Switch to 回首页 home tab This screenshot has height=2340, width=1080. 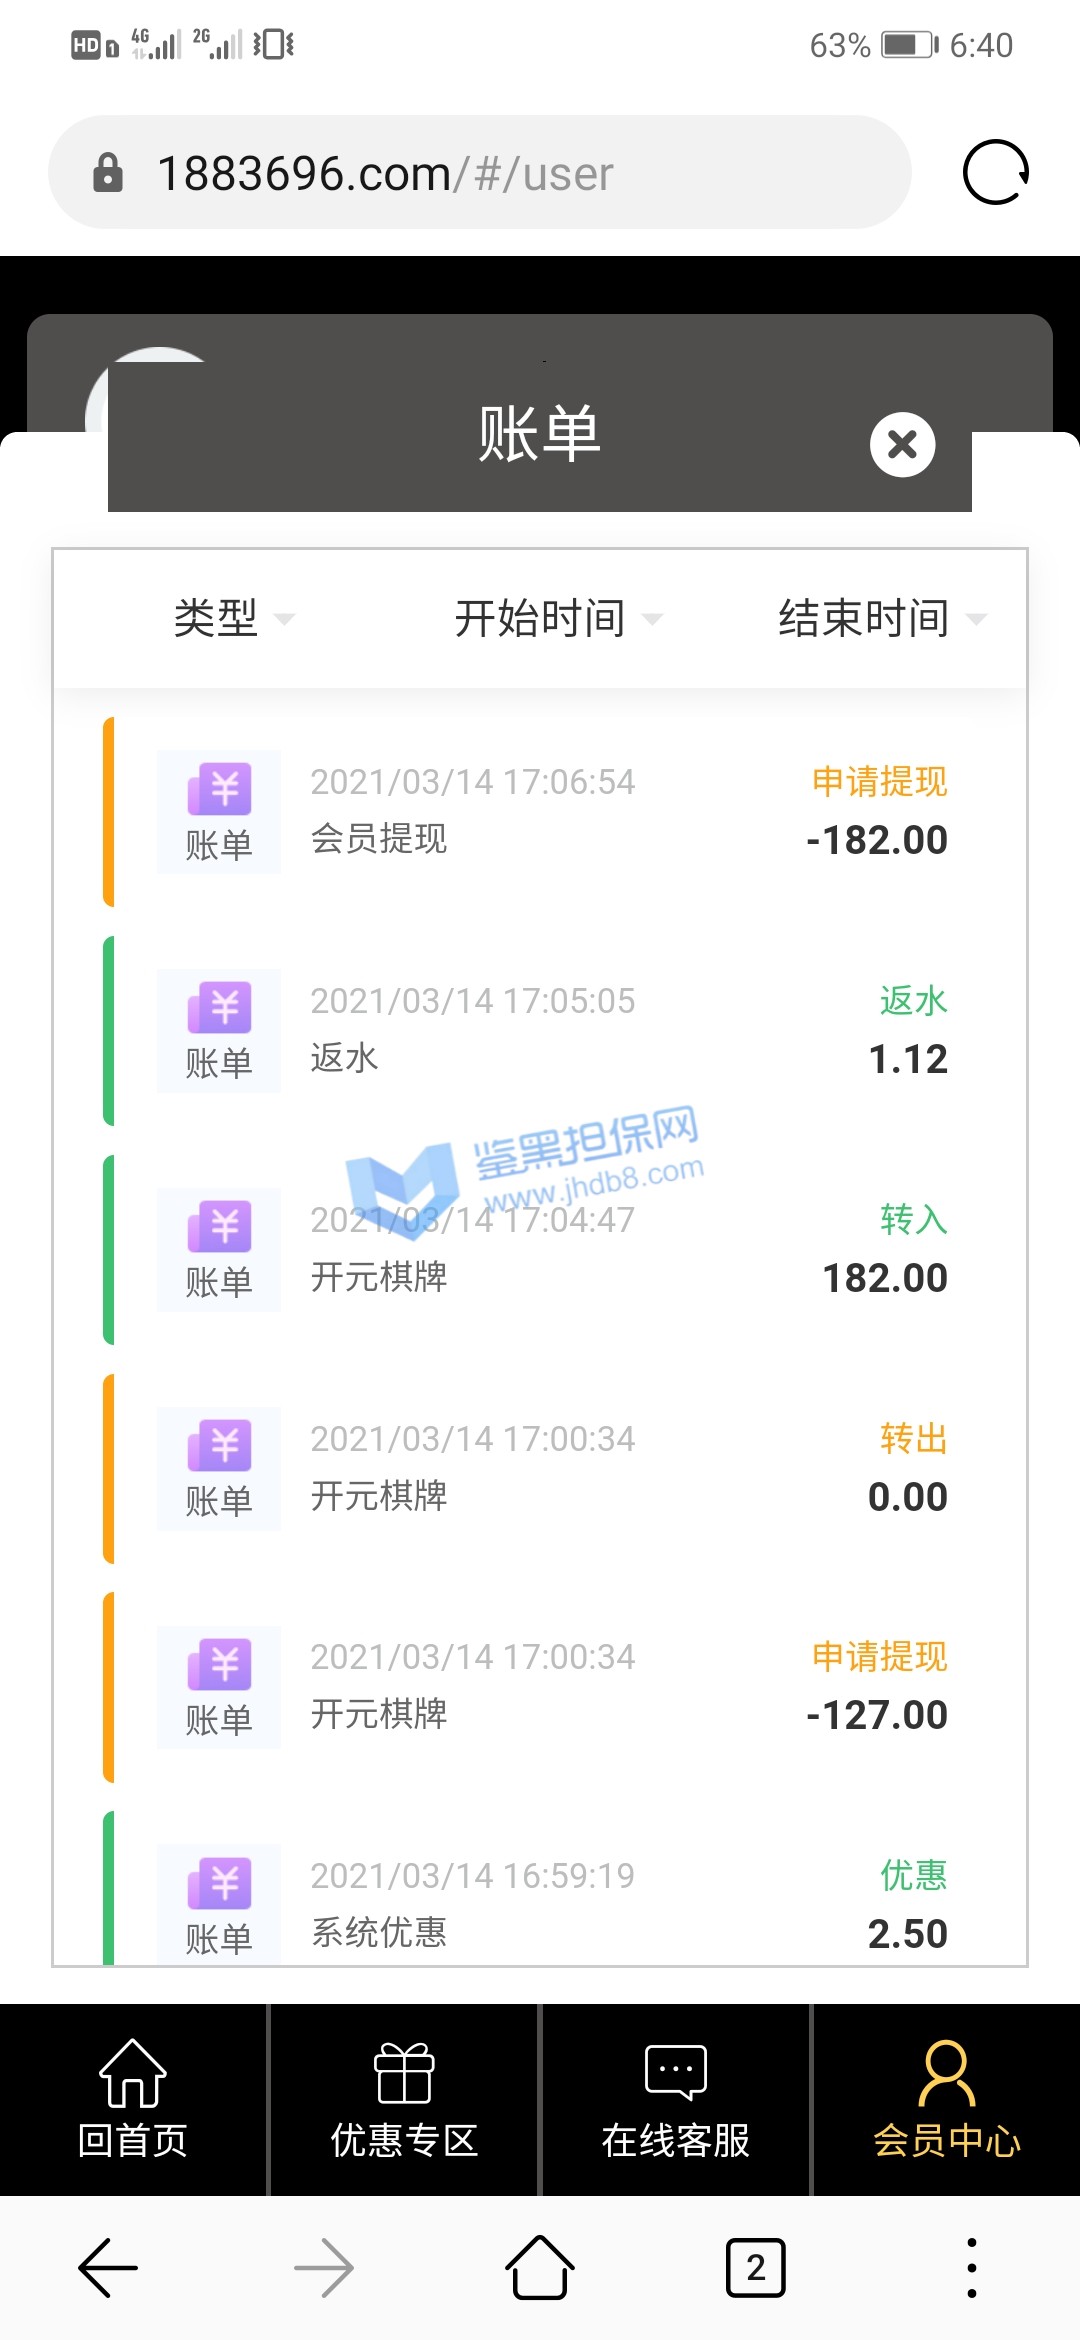point(133,2100)
